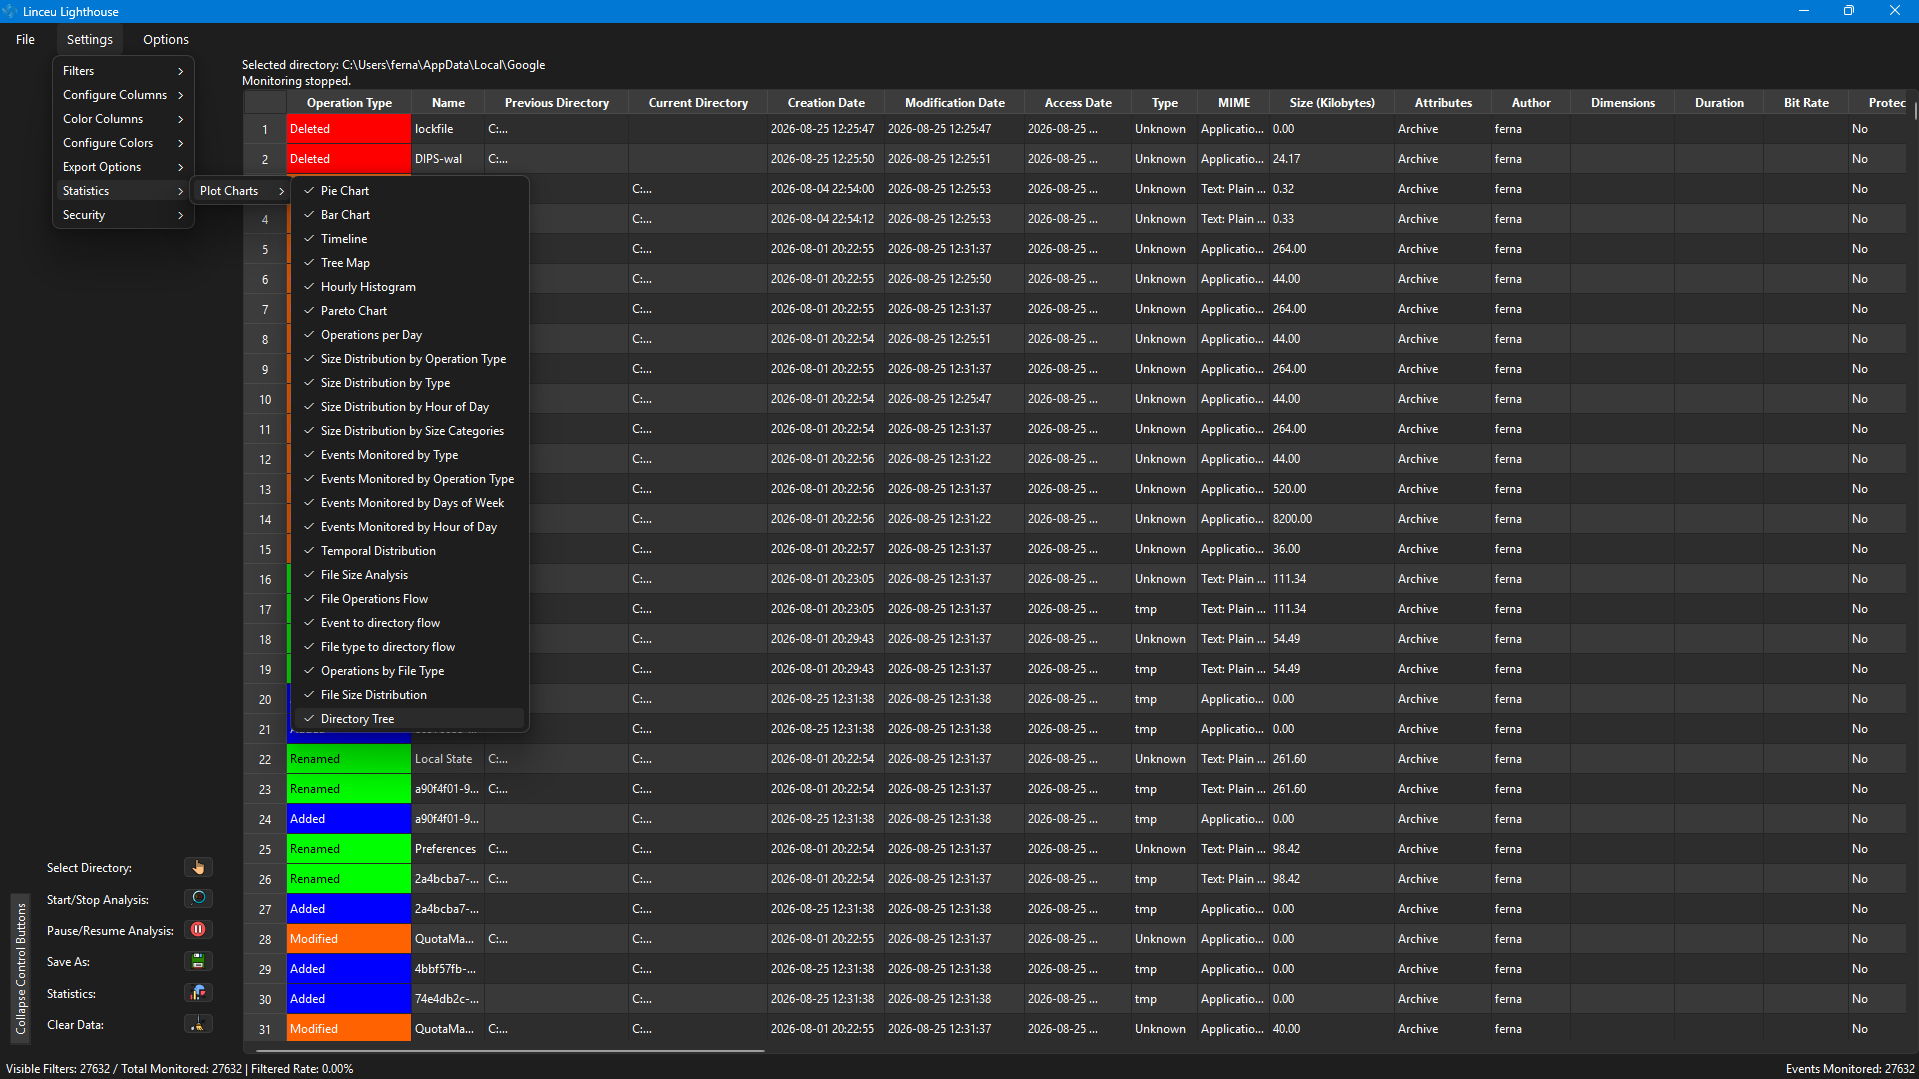This screenshot has height=1079, width=1919.
Task: Toggle the File Size Analysis option
Action: tap(410, 575)
